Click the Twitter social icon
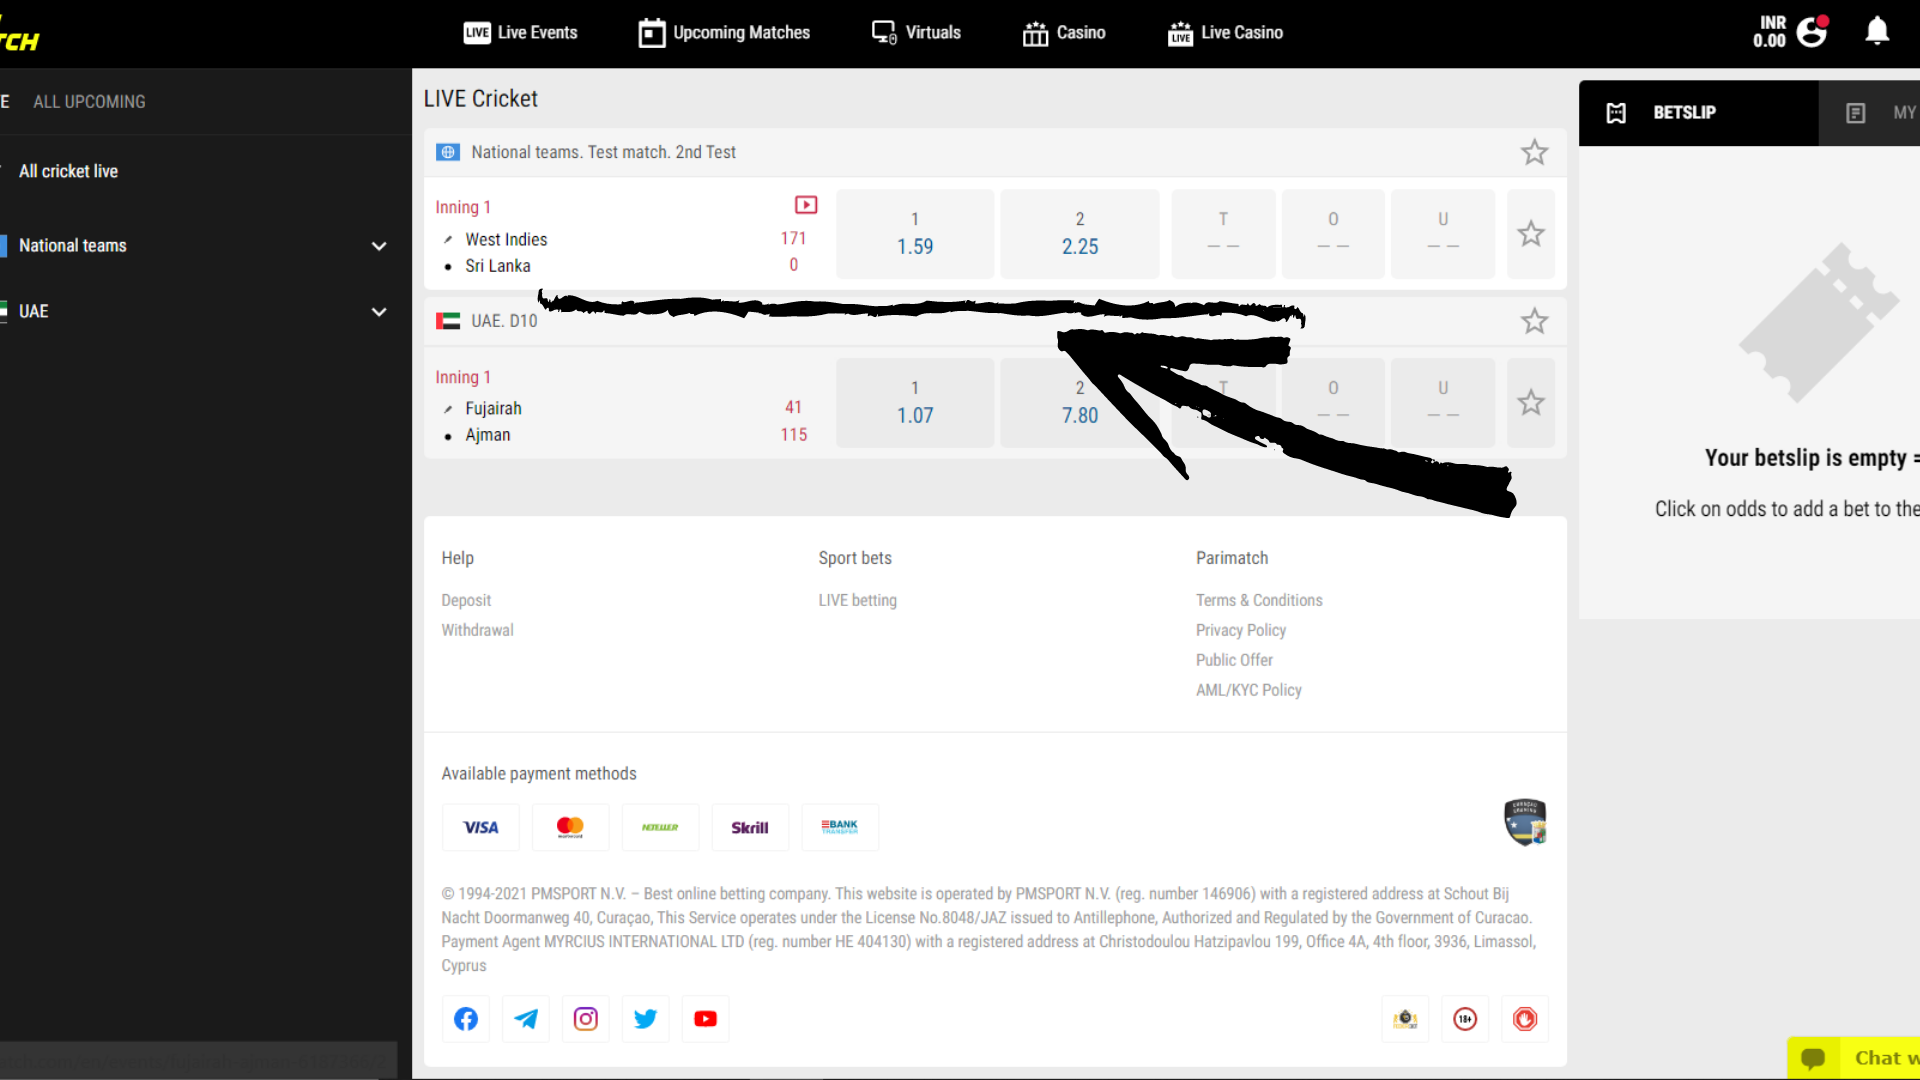This screenshot has width=1920, height=1080. tap(646, 1019)
